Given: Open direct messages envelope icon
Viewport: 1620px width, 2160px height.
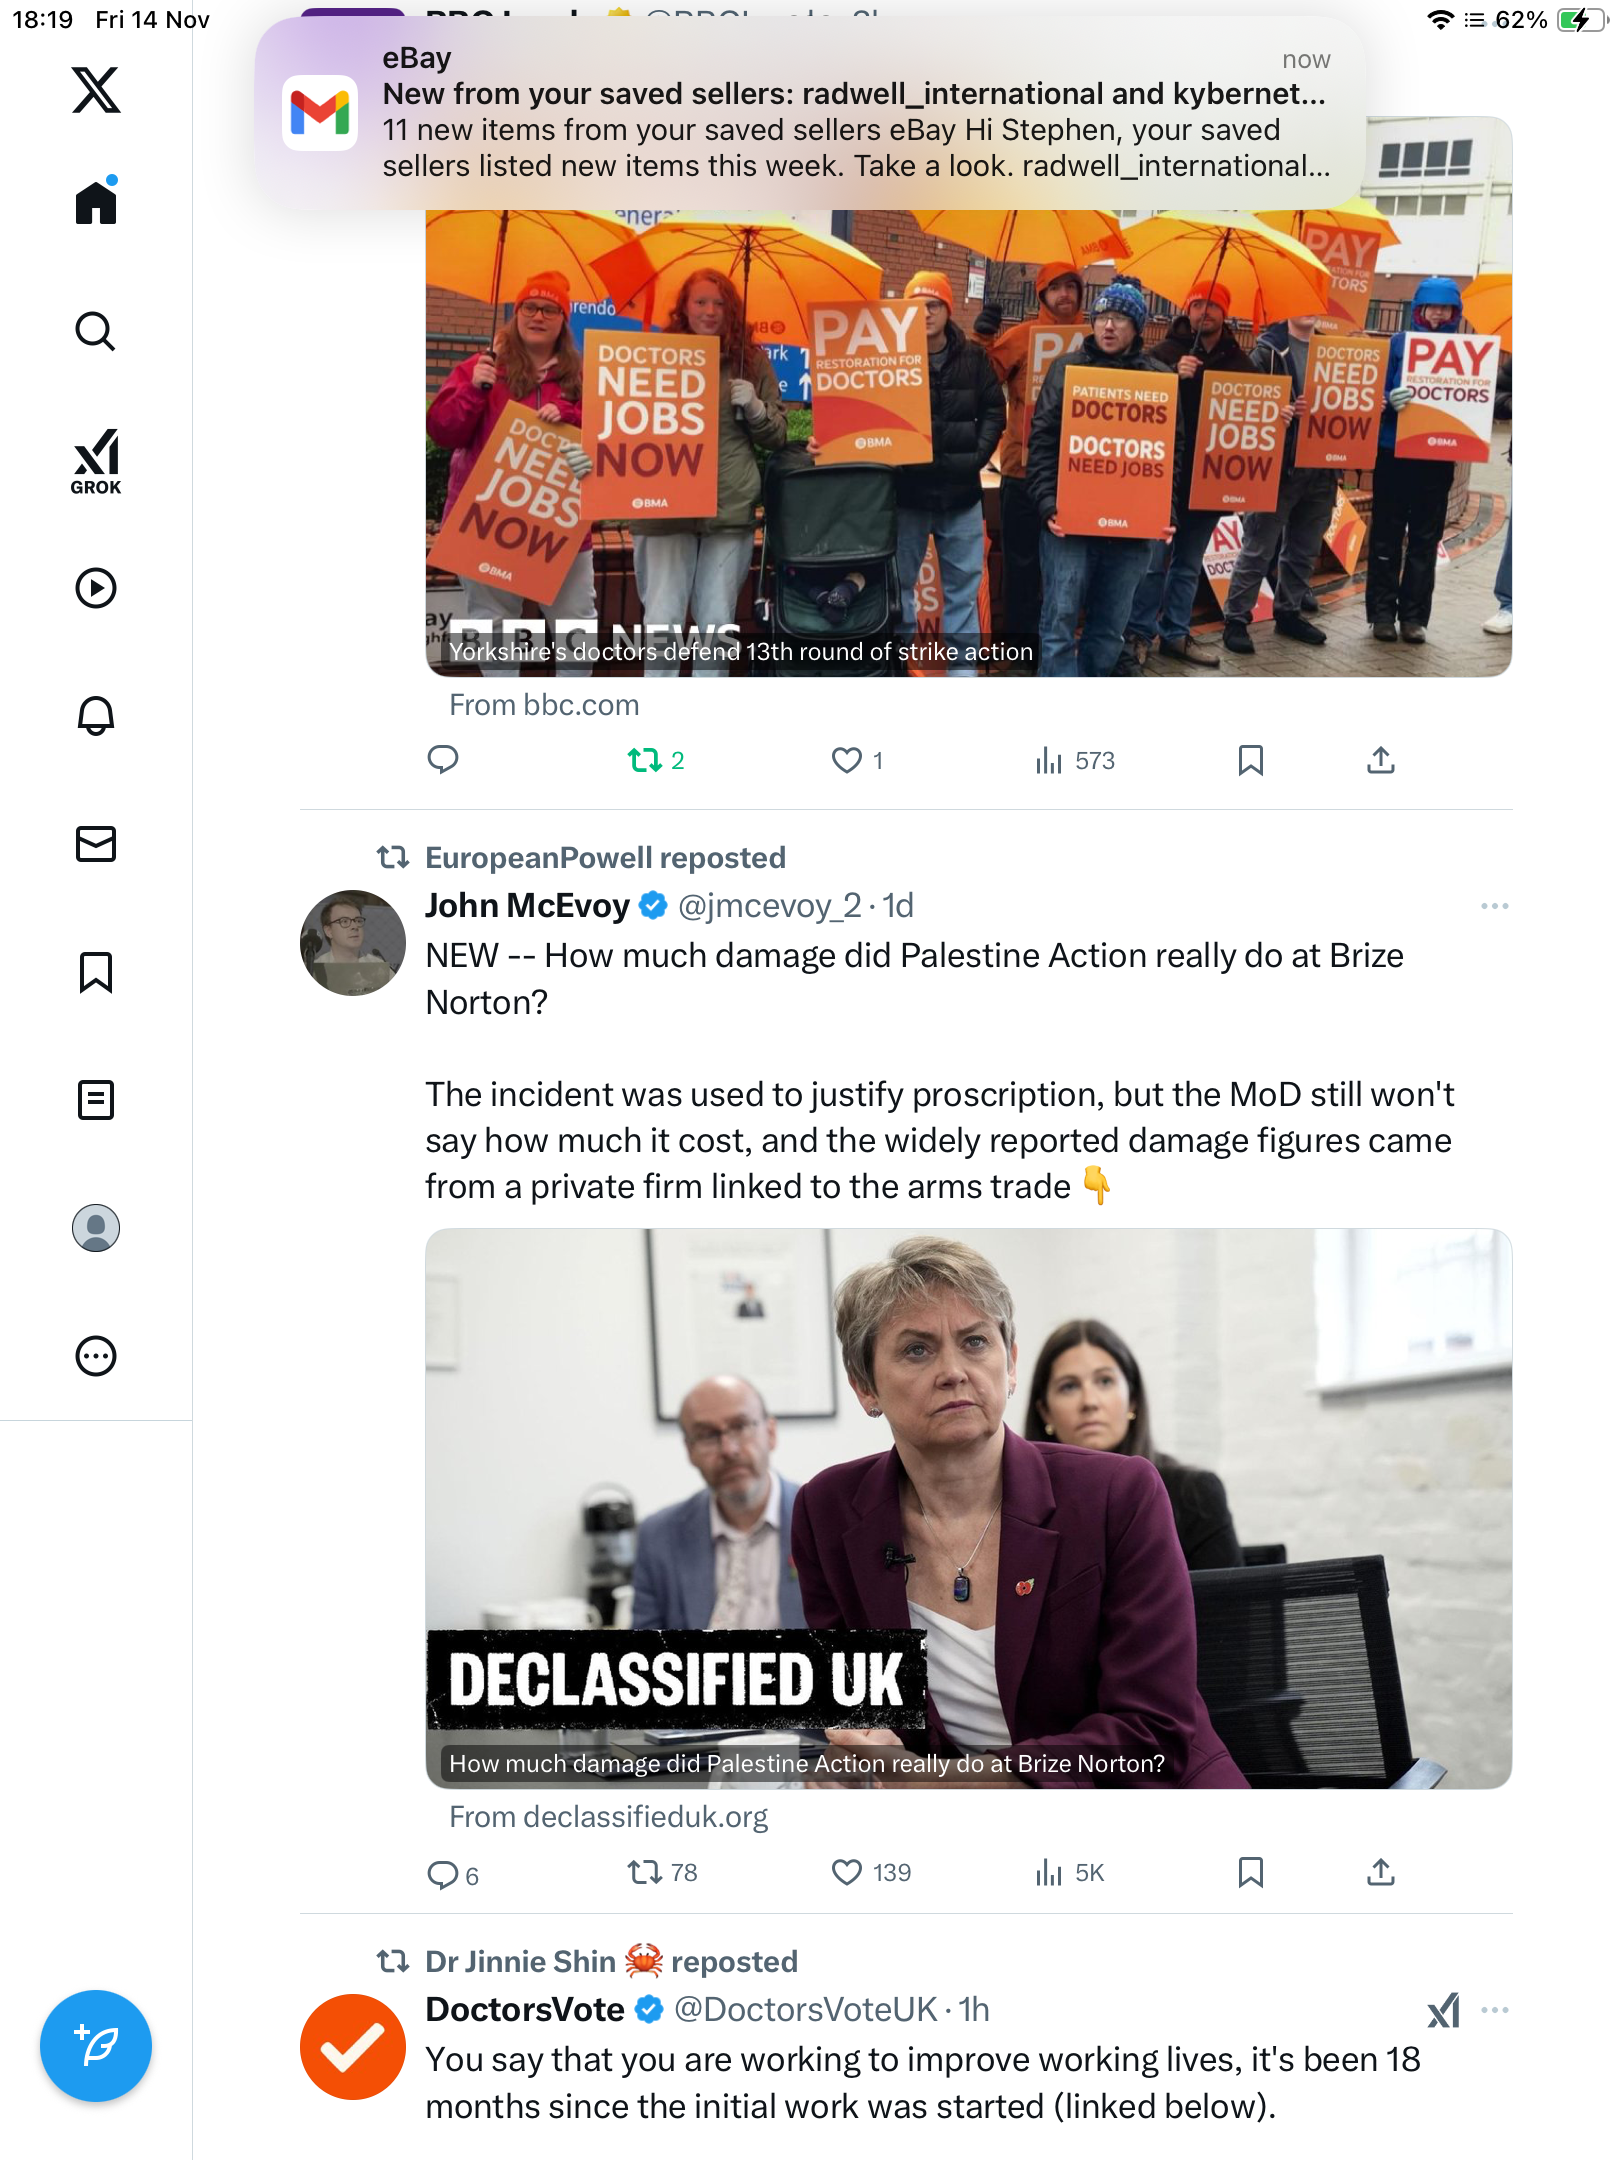Looking at the screenshot, I should 96,844.
